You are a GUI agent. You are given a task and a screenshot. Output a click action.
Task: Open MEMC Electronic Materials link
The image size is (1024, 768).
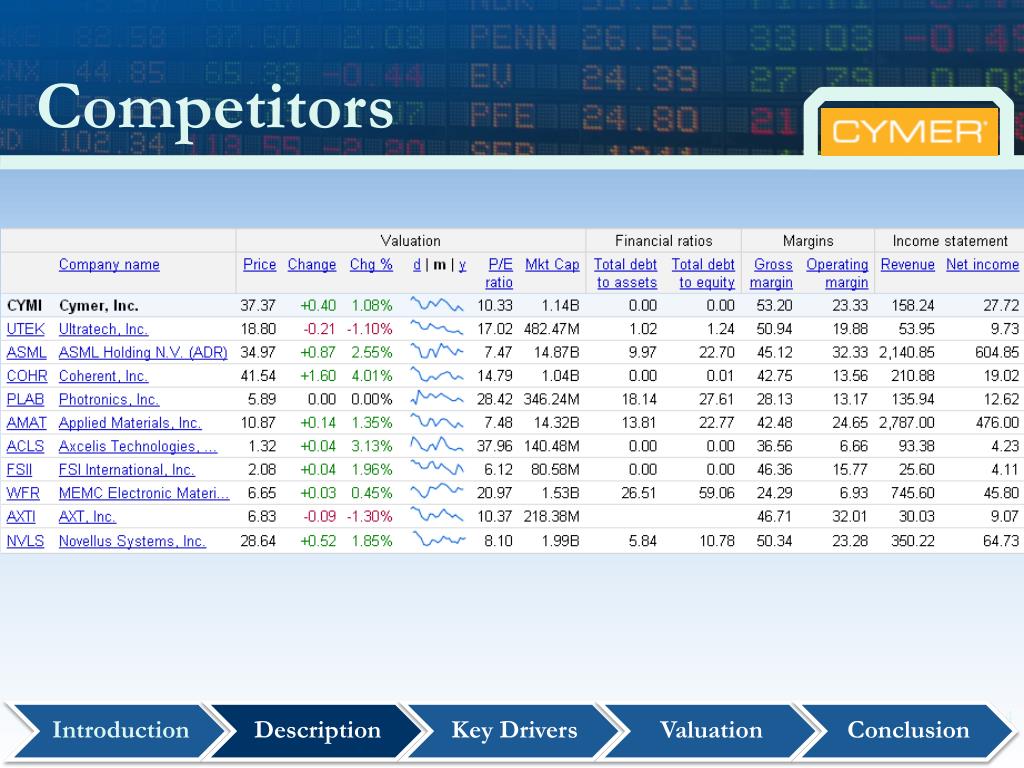point(144,494)
